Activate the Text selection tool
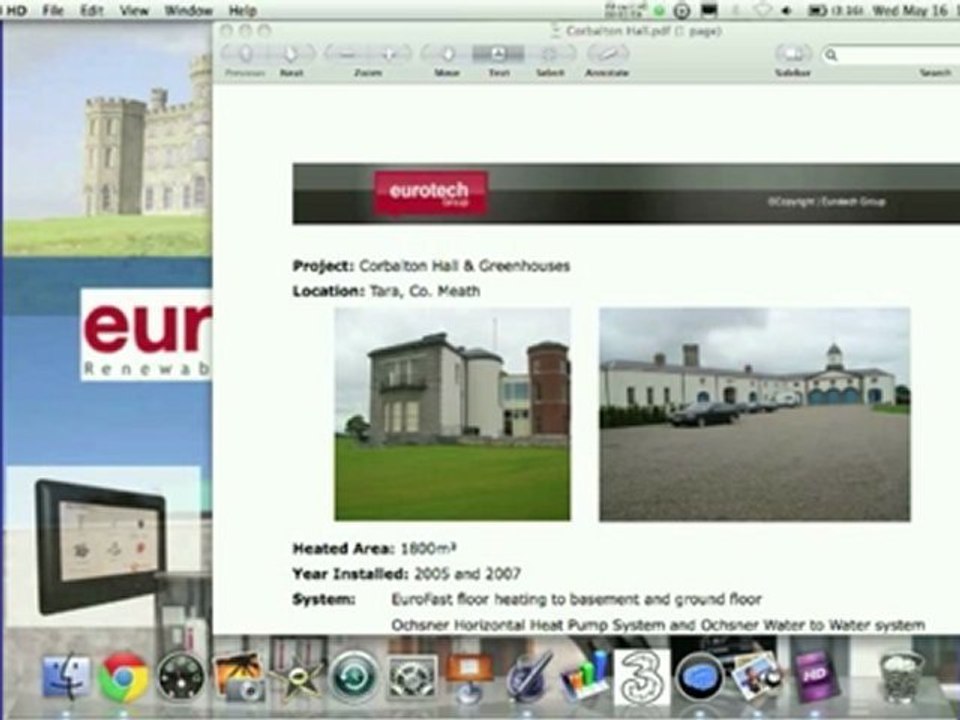 coord(498,55)
